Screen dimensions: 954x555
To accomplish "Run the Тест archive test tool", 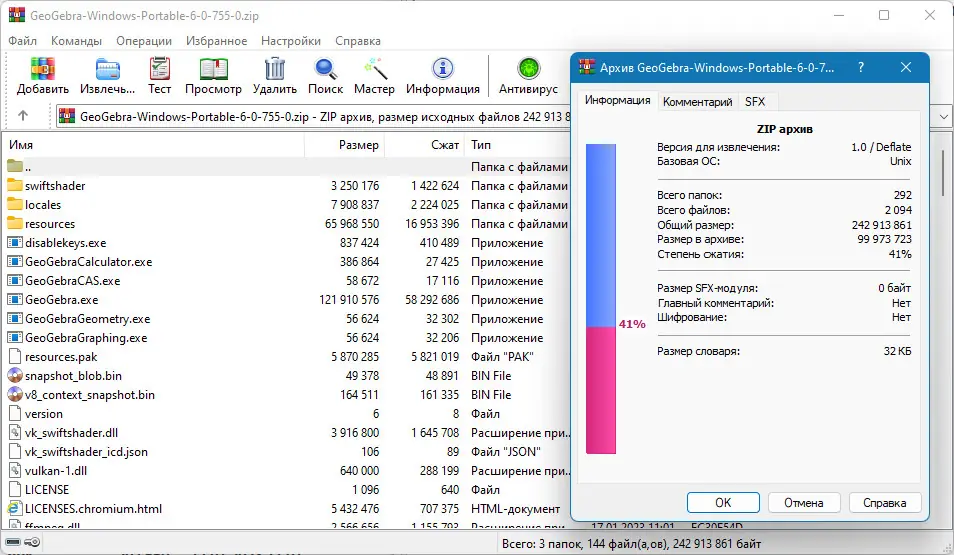I will pyautogui.click(x=159, y=69).
